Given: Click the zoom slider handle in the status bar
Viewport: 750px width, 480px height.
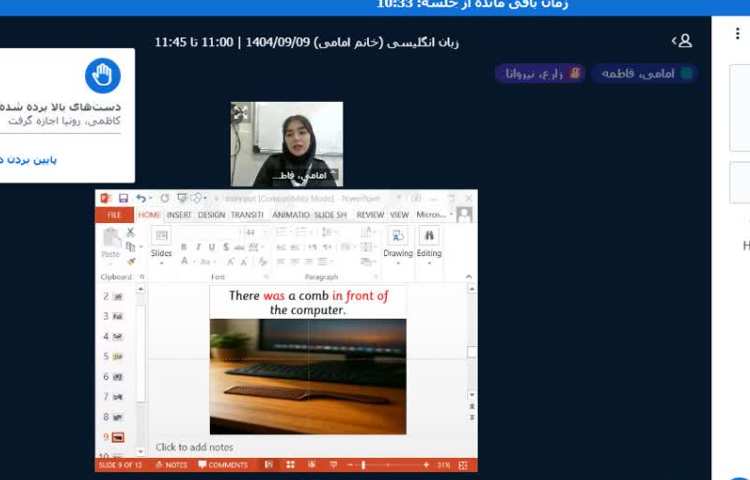Looking at the screenshot, I should [x=364, y=465].
